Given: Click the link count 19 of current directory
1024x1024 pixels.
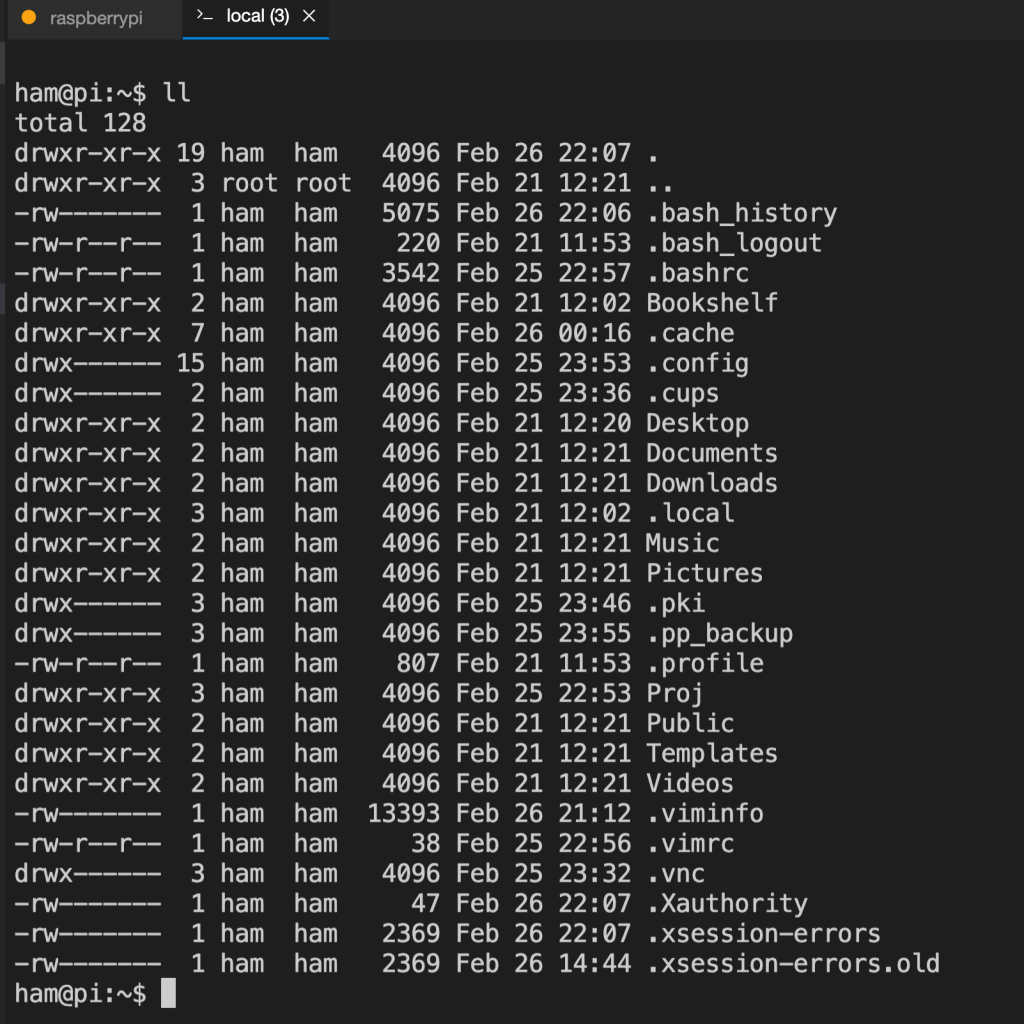Looking at the screenshot, I should pos(191,153).
